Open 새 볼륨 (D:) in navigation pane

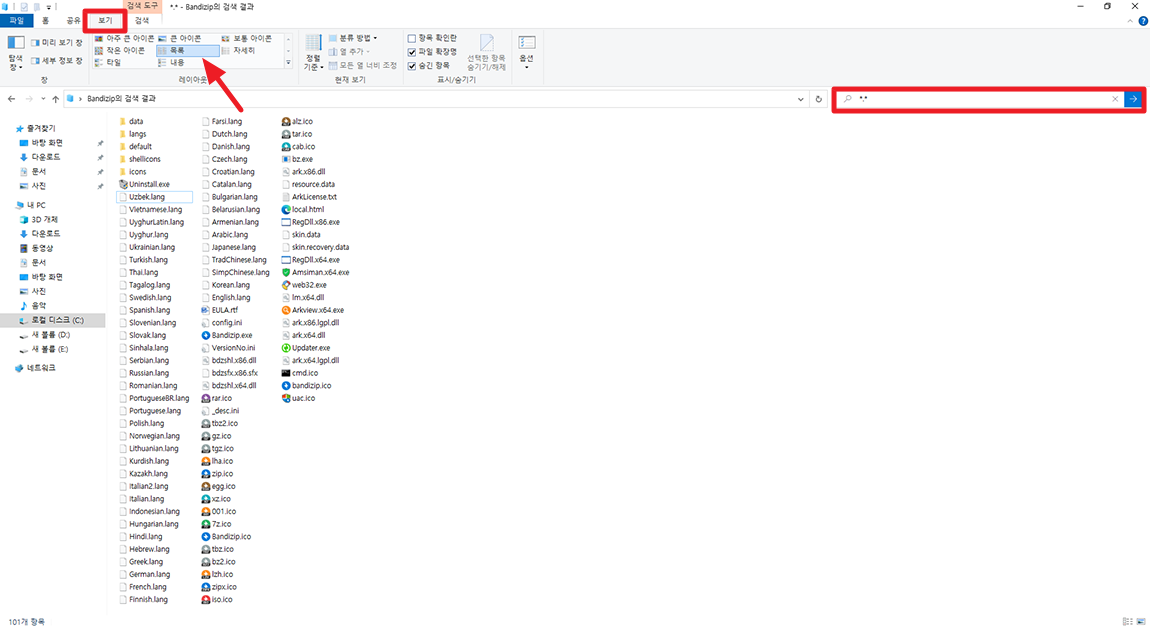(x=50, y=335)
